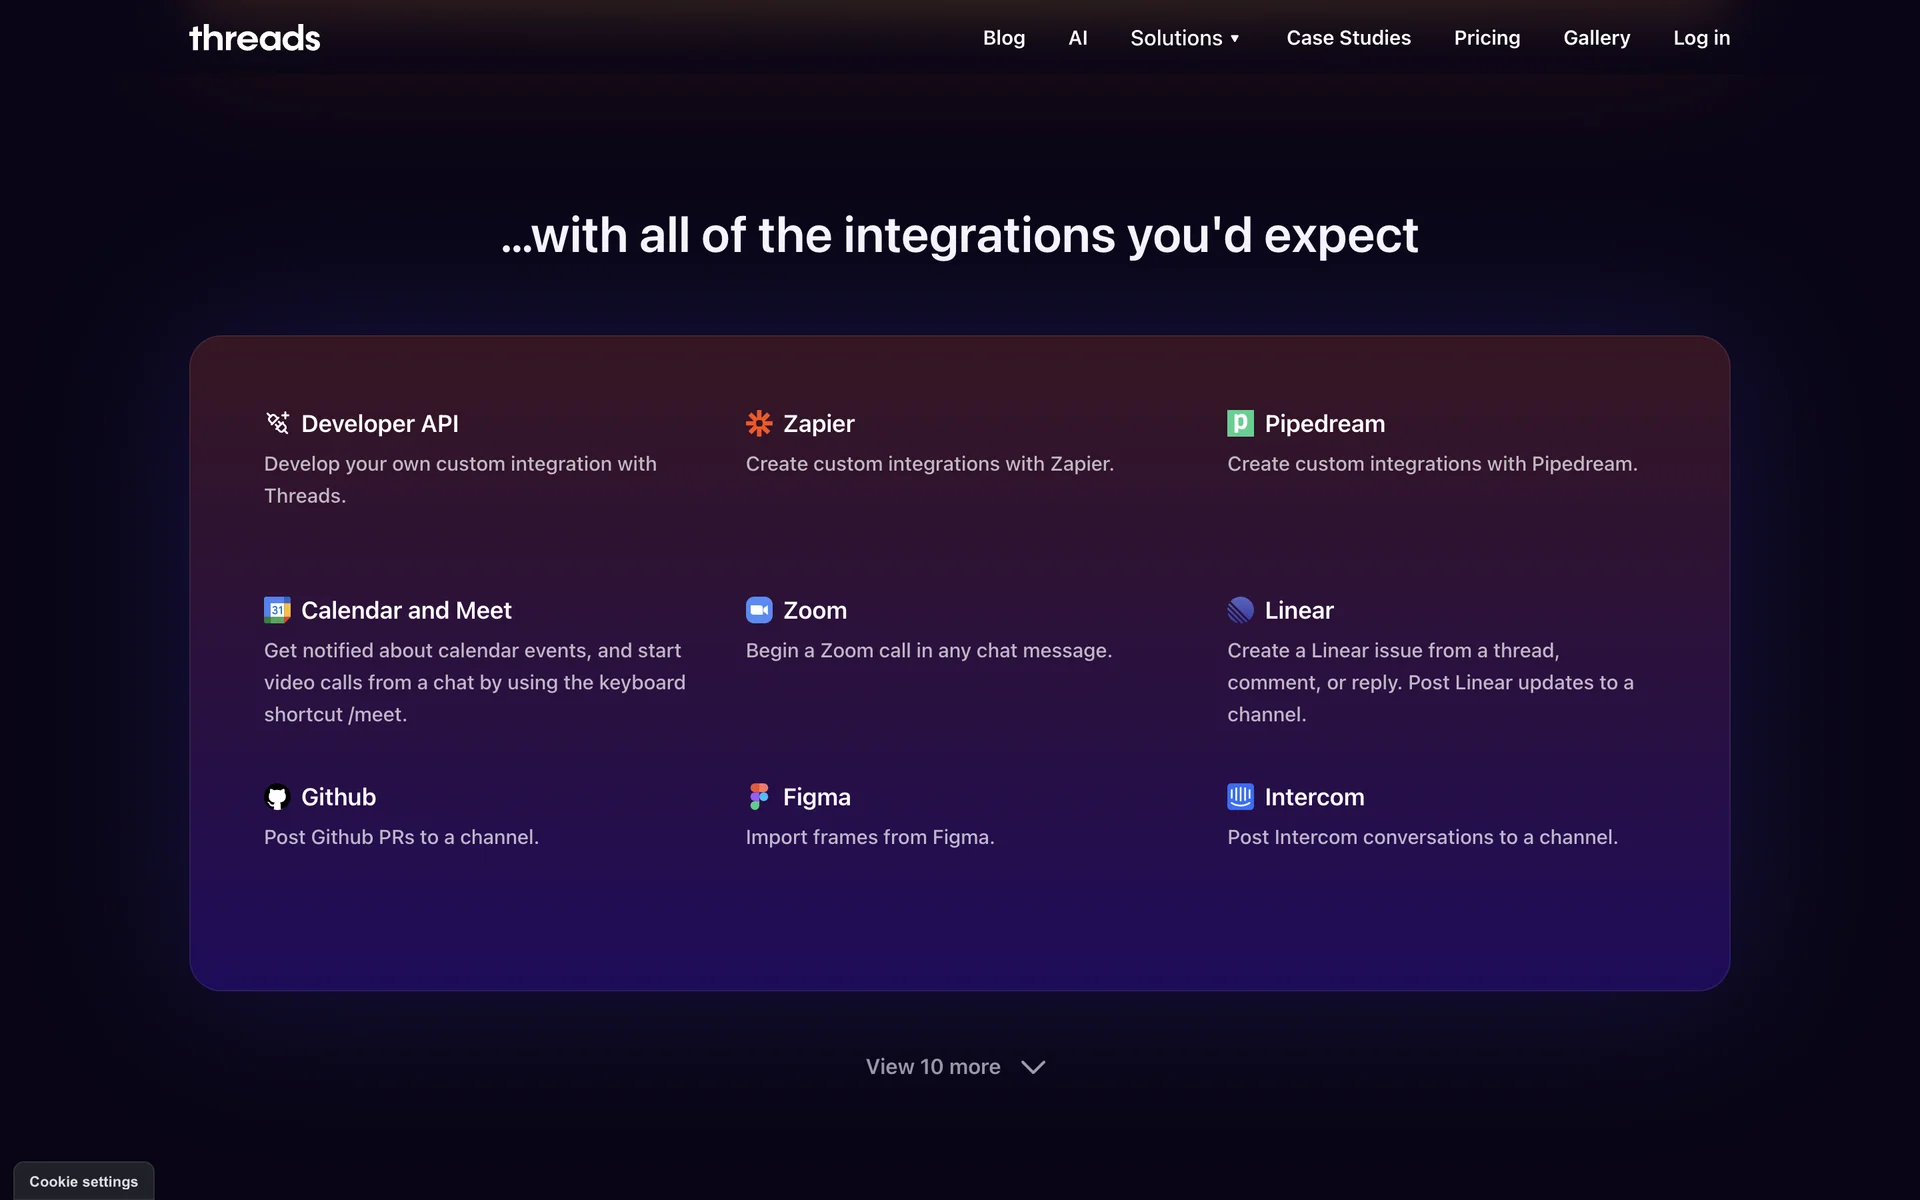Open Cookie settings button
This screenshot has width=1920, height=1200.
[x=84, y=1181]
